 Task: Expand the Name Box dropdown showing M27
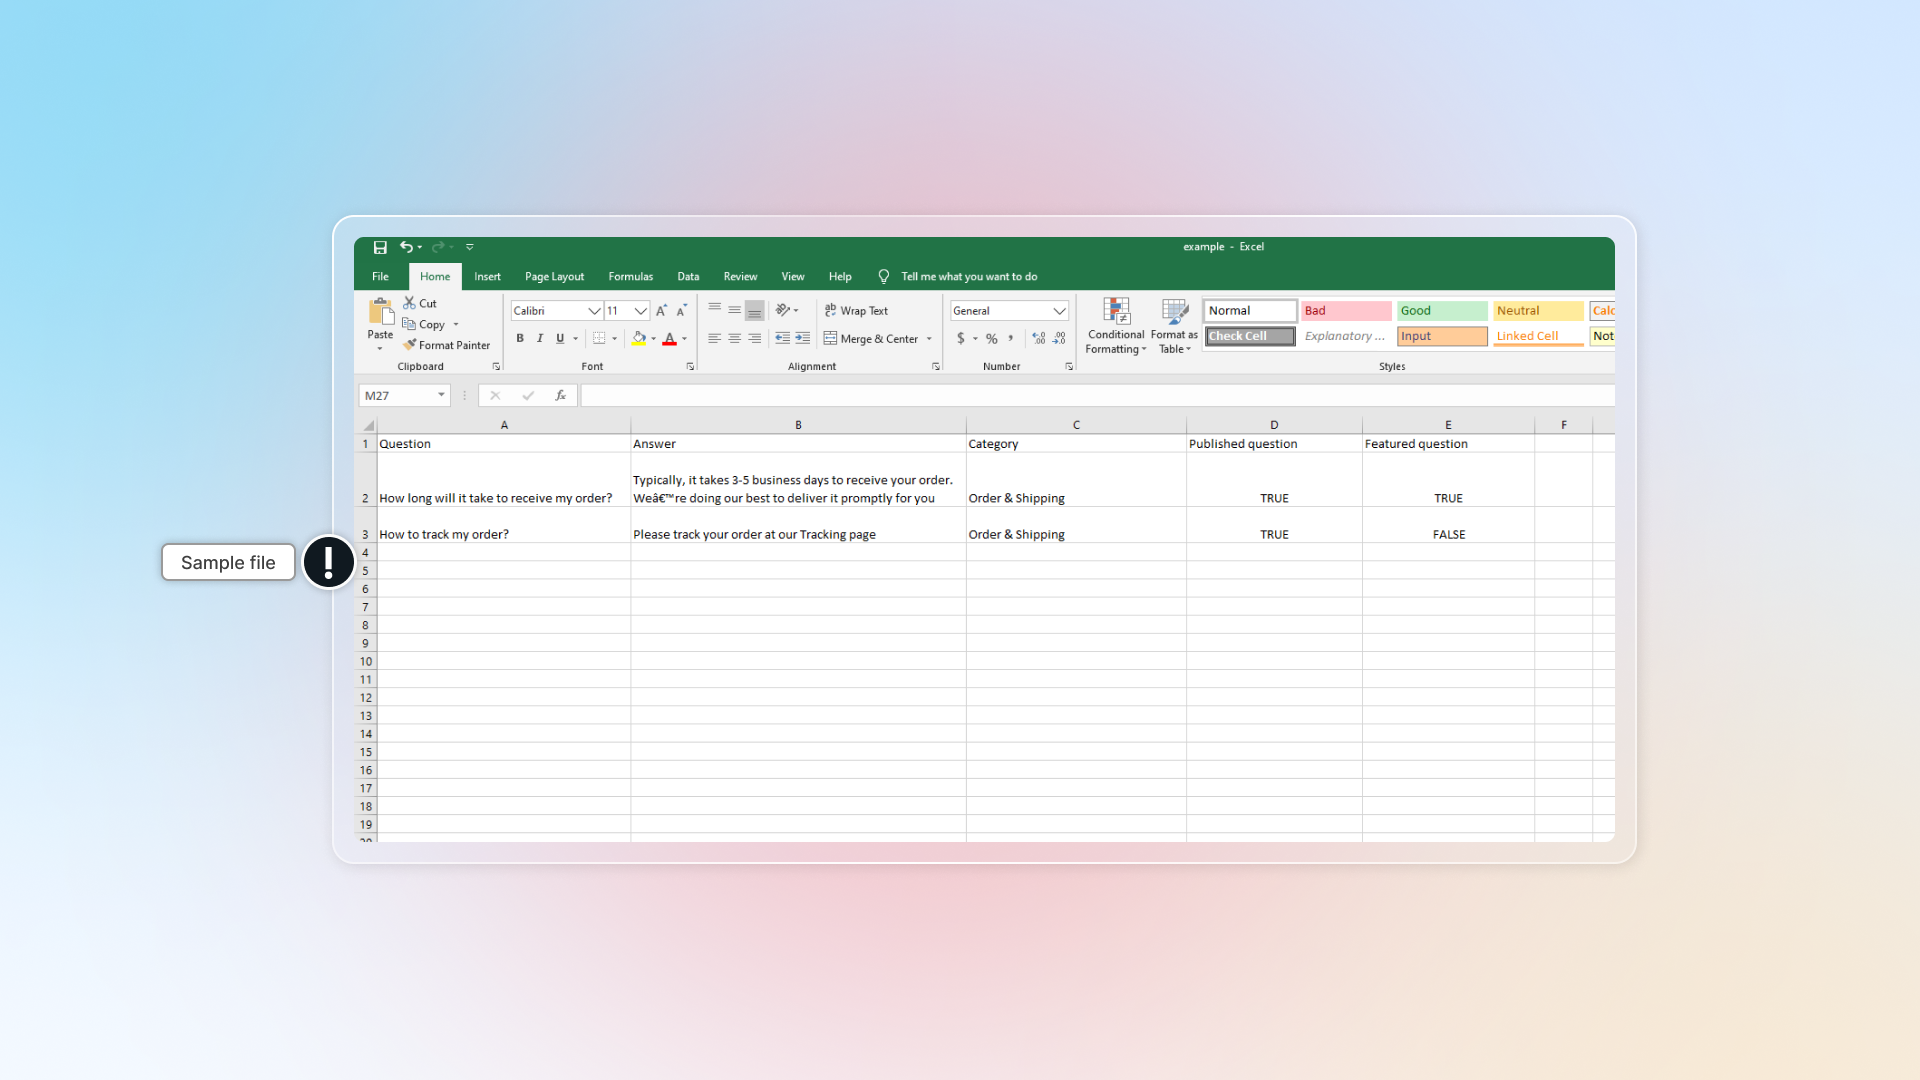click(x=442, y=395)
